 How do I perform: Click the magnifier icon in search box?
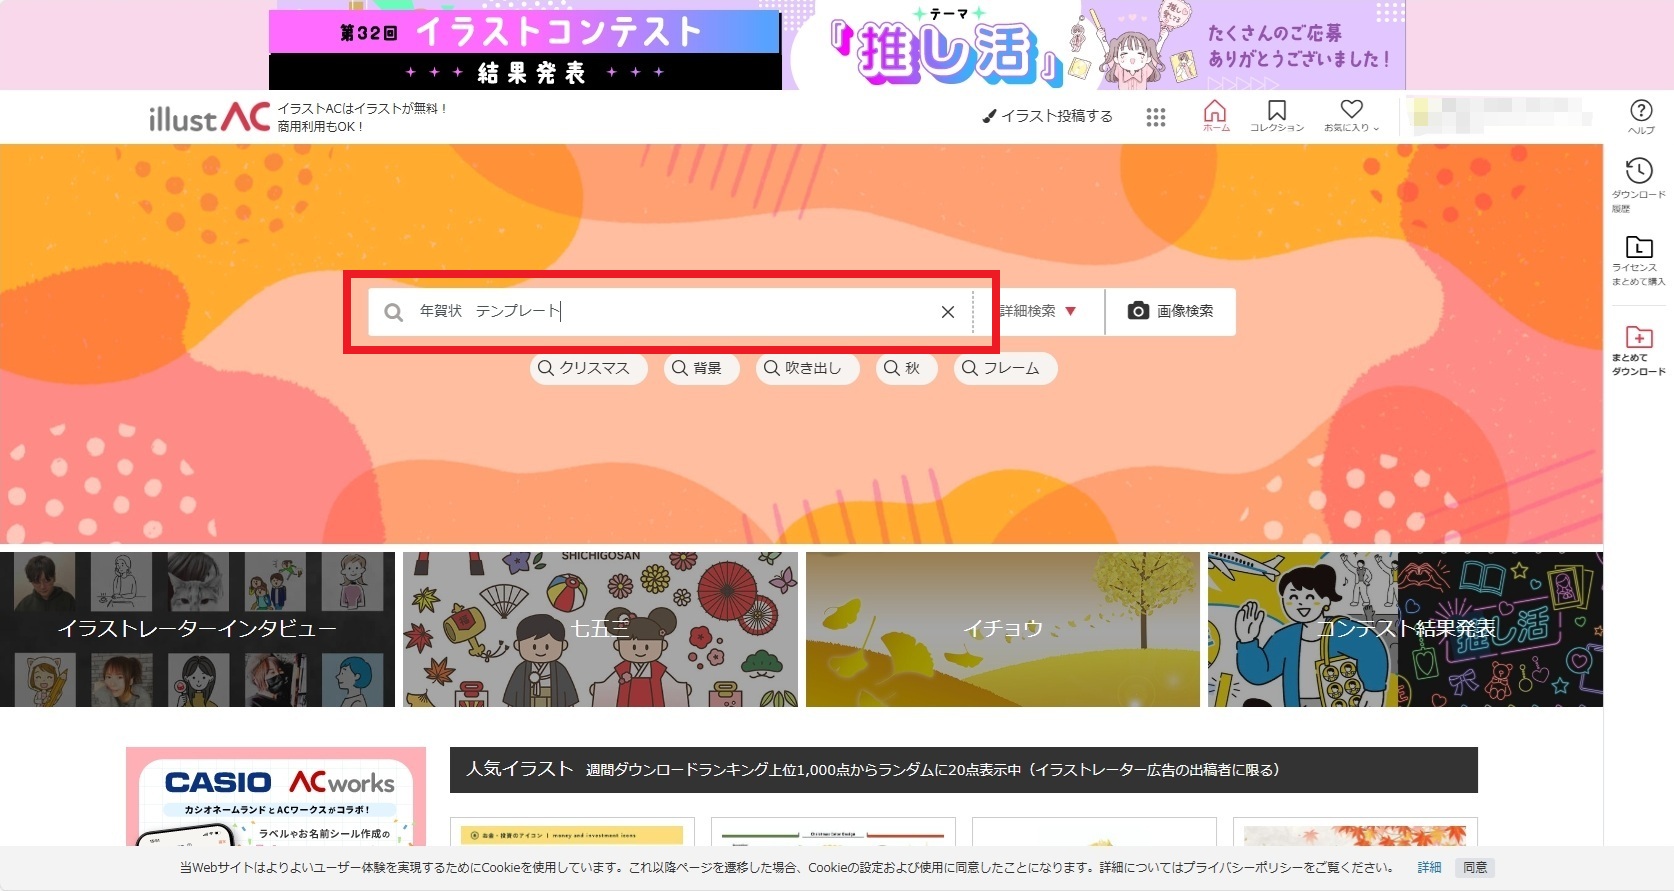point(394,313)
